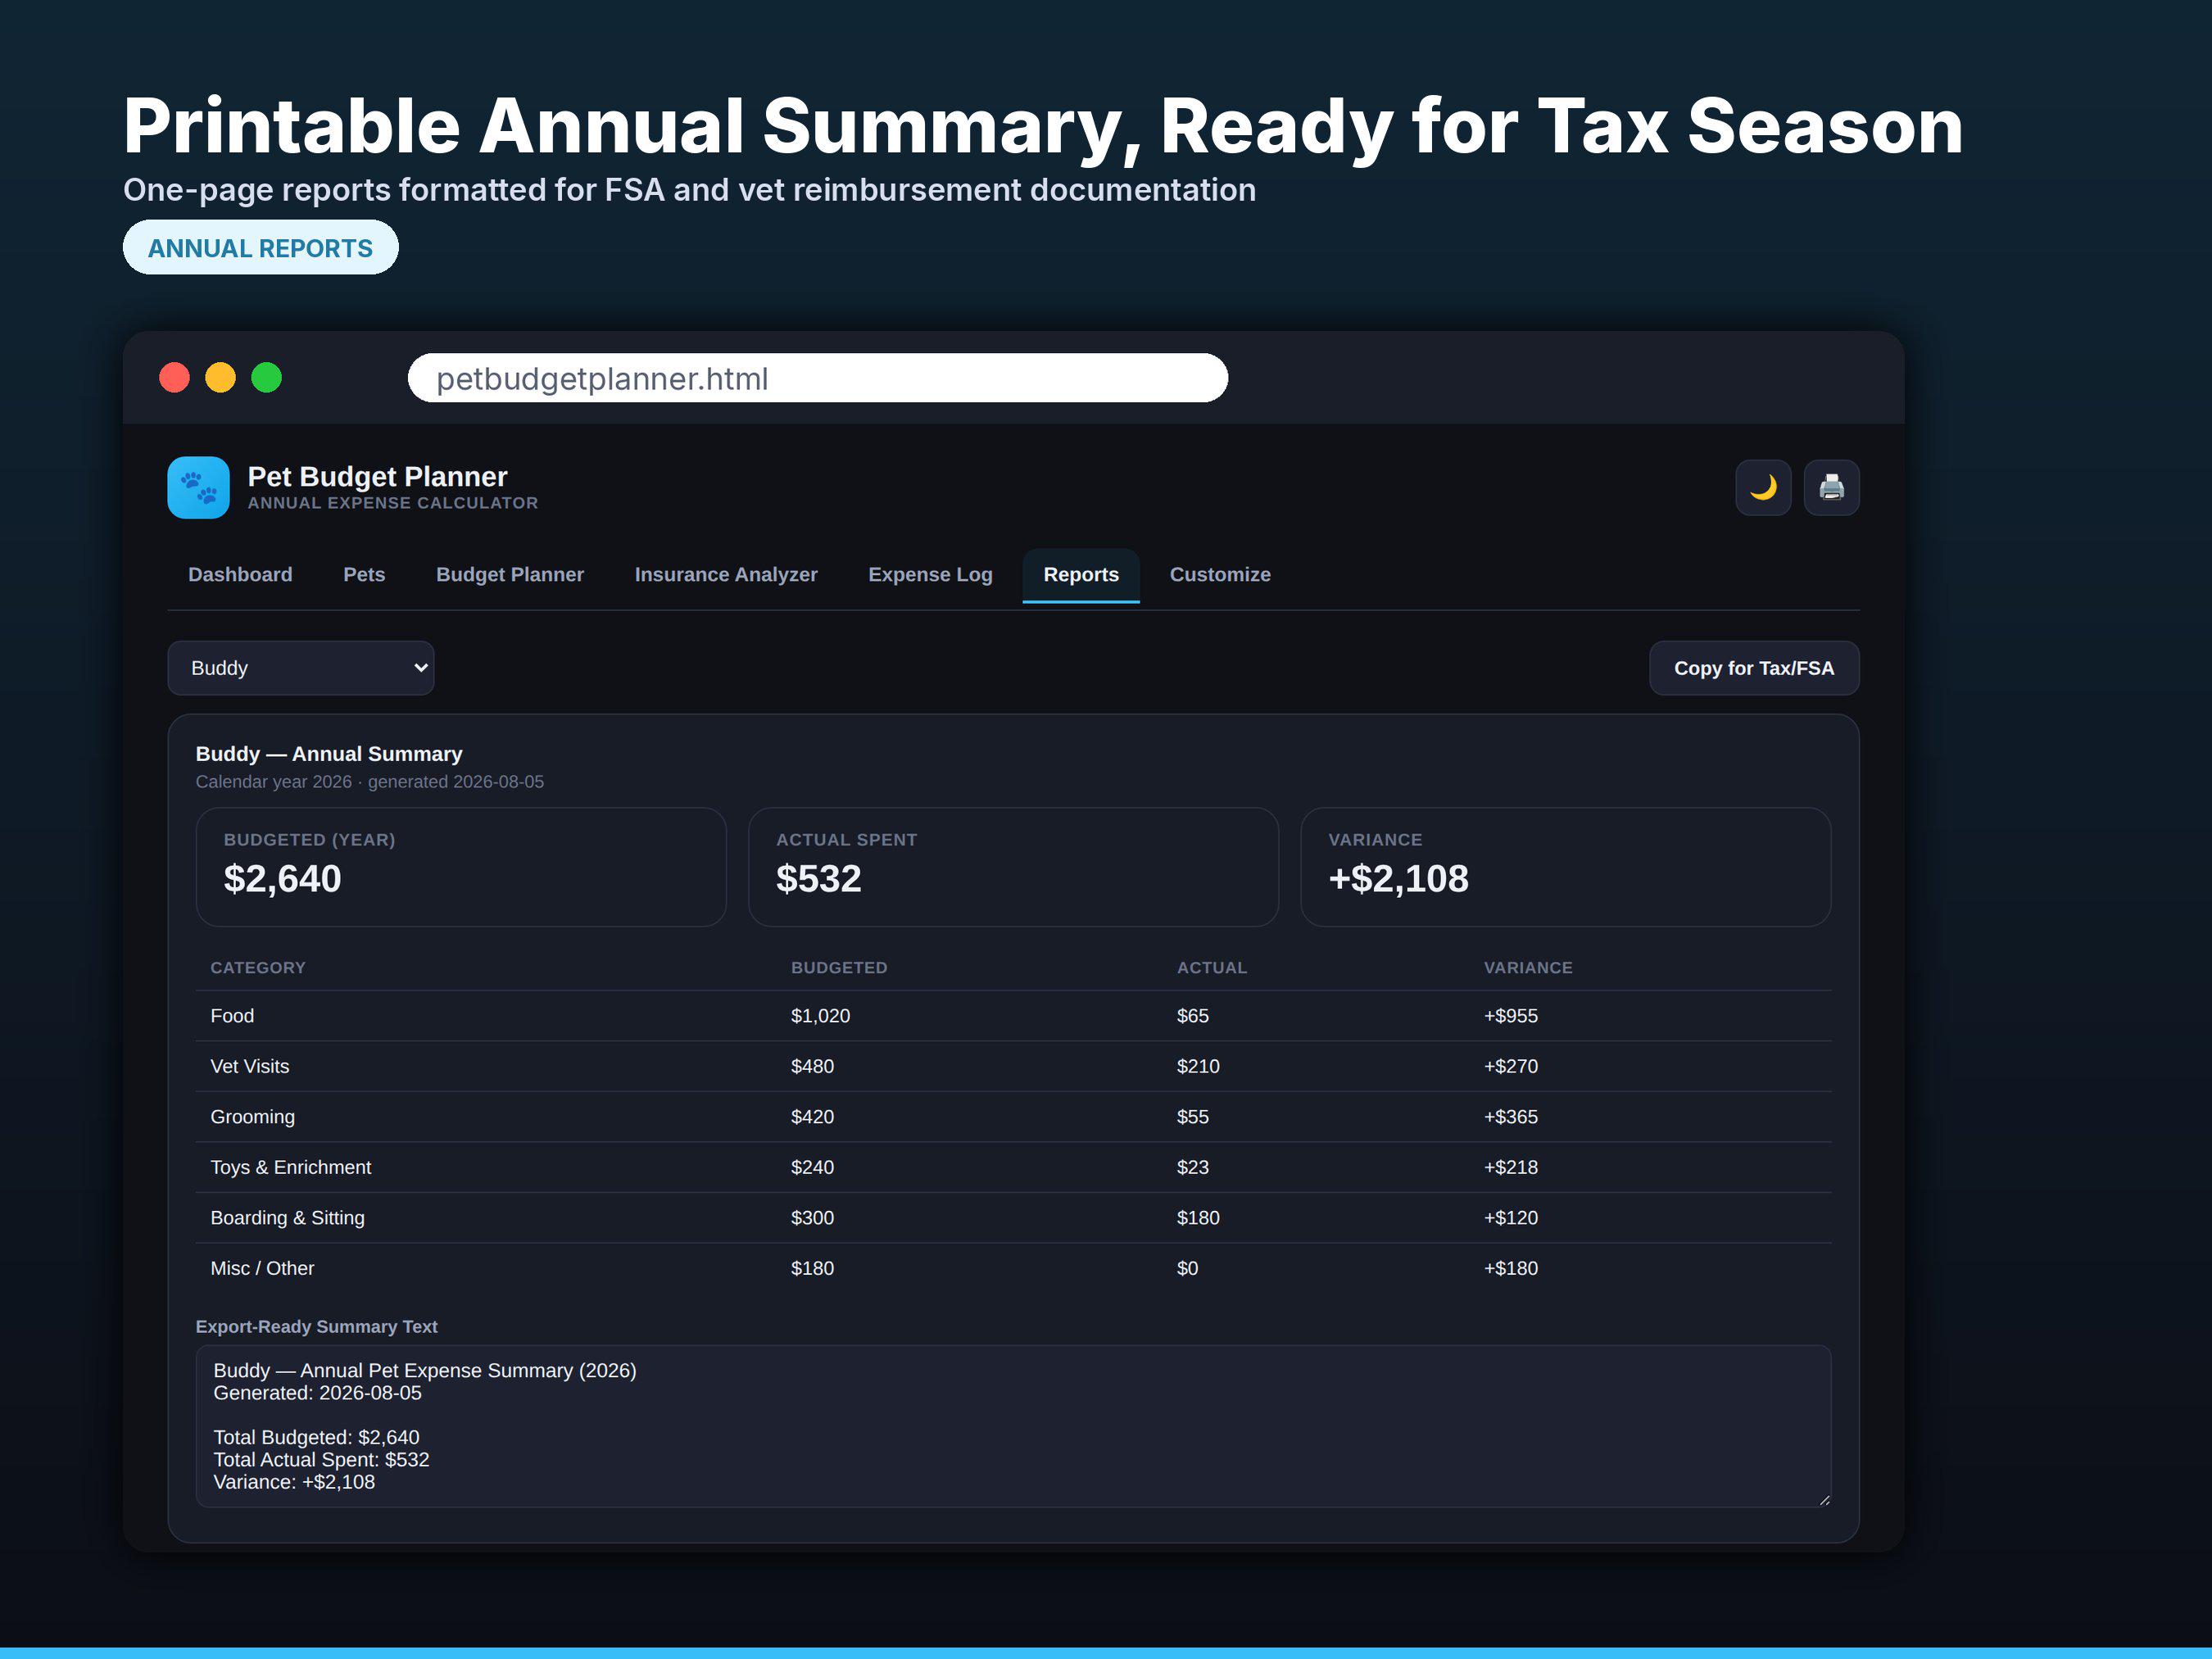Go to the Budget Planner tab

tap(510, 575)
